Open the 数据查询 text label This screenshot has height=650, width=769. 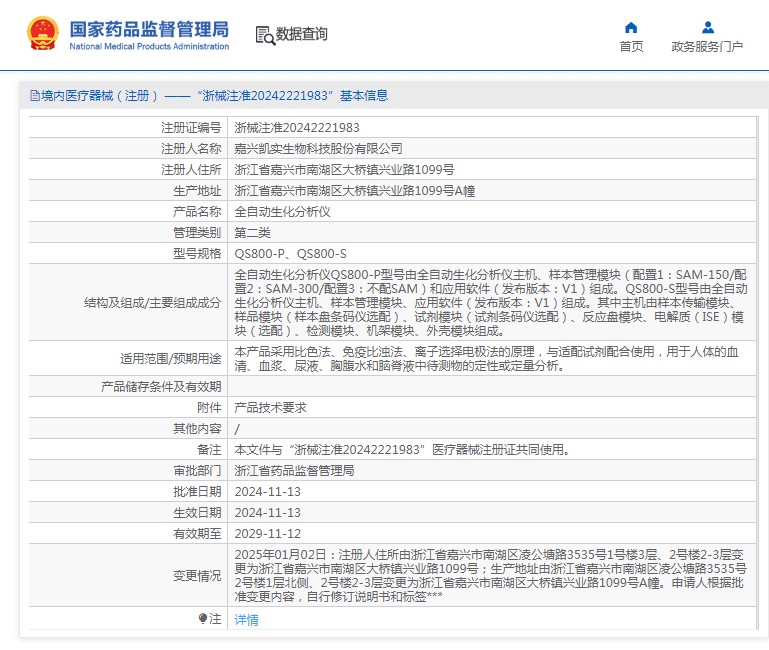[302, 34]
